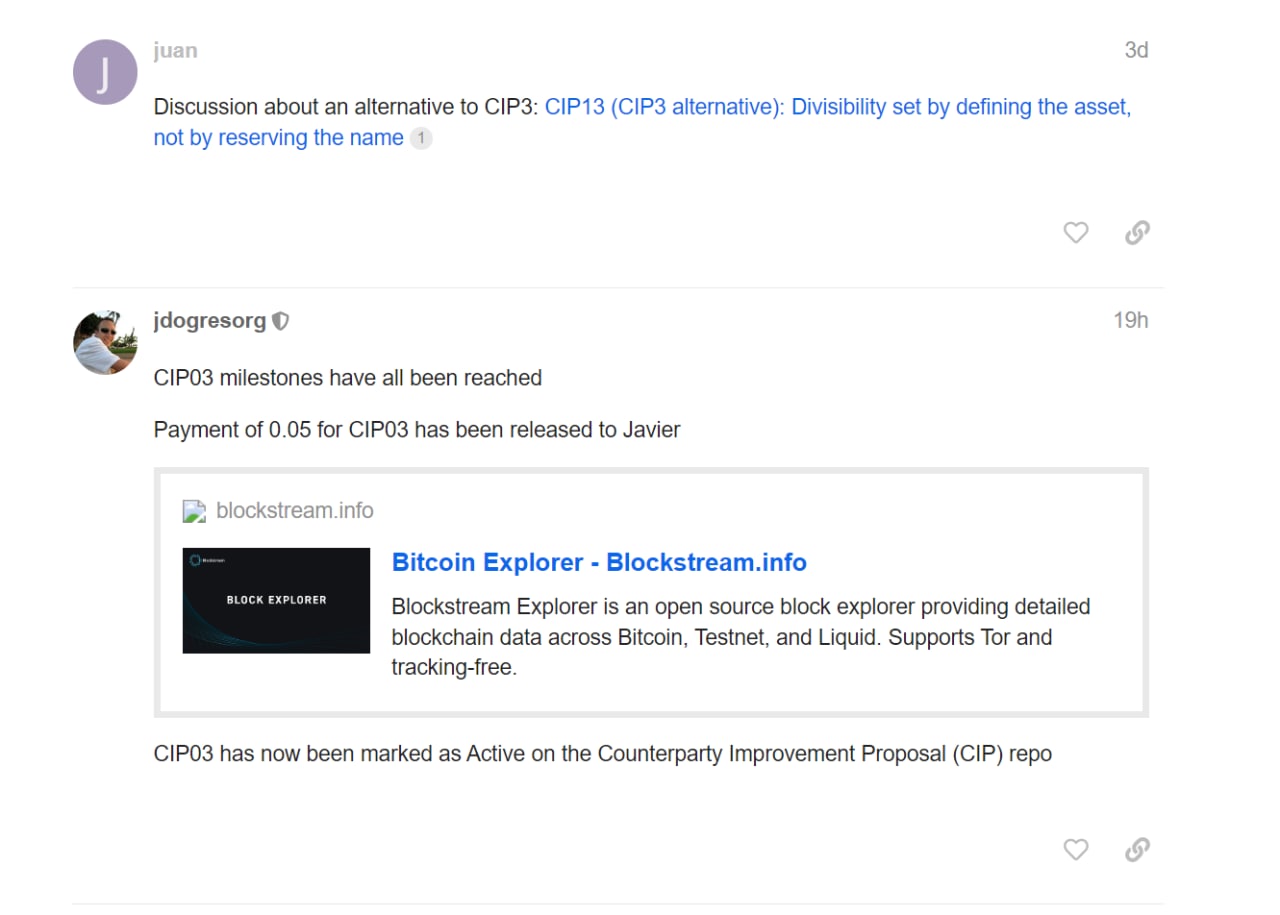Like juan's post with heart icon

pos(1075,233)
